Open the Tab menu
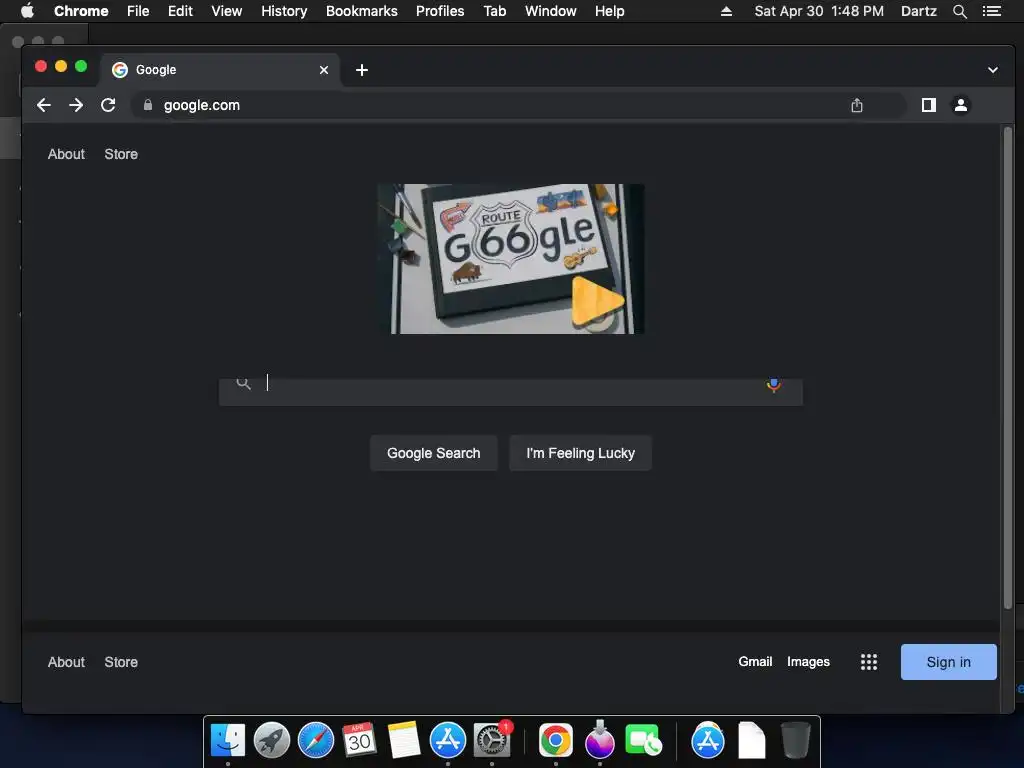This screenshot has height=768, width=1024. [x=495, y=11]
